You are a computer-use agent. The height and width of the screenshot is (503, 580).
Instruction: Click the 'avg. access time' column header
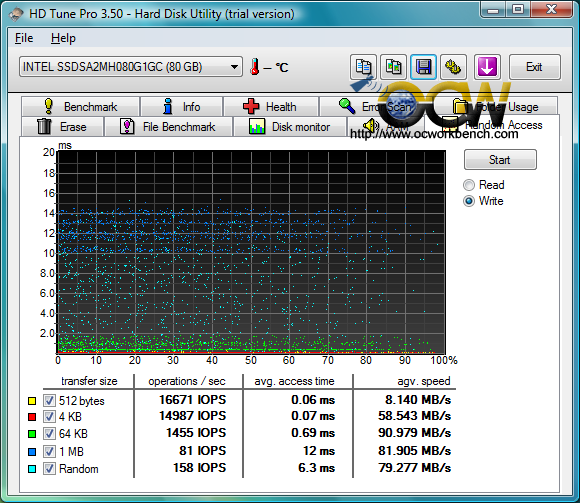(x=294, y=381)
